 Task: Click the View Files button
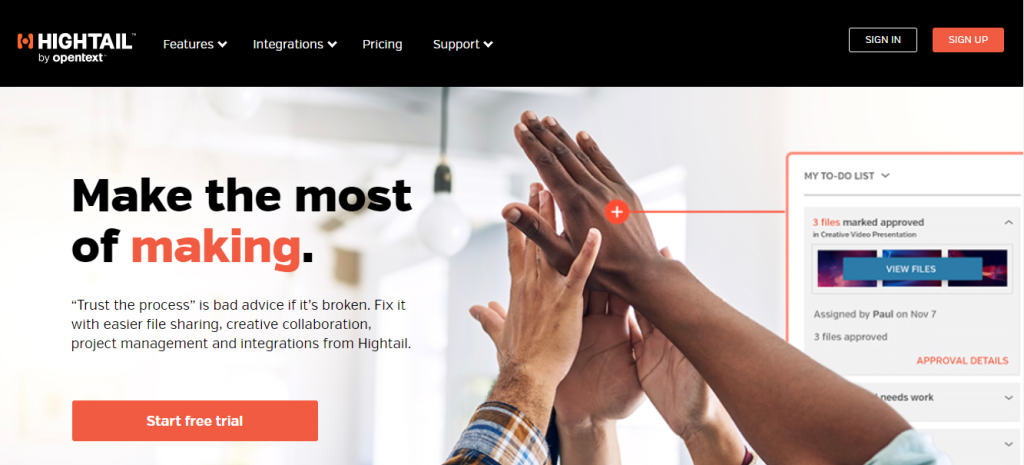pyautogui.click(x=910, y=269)
